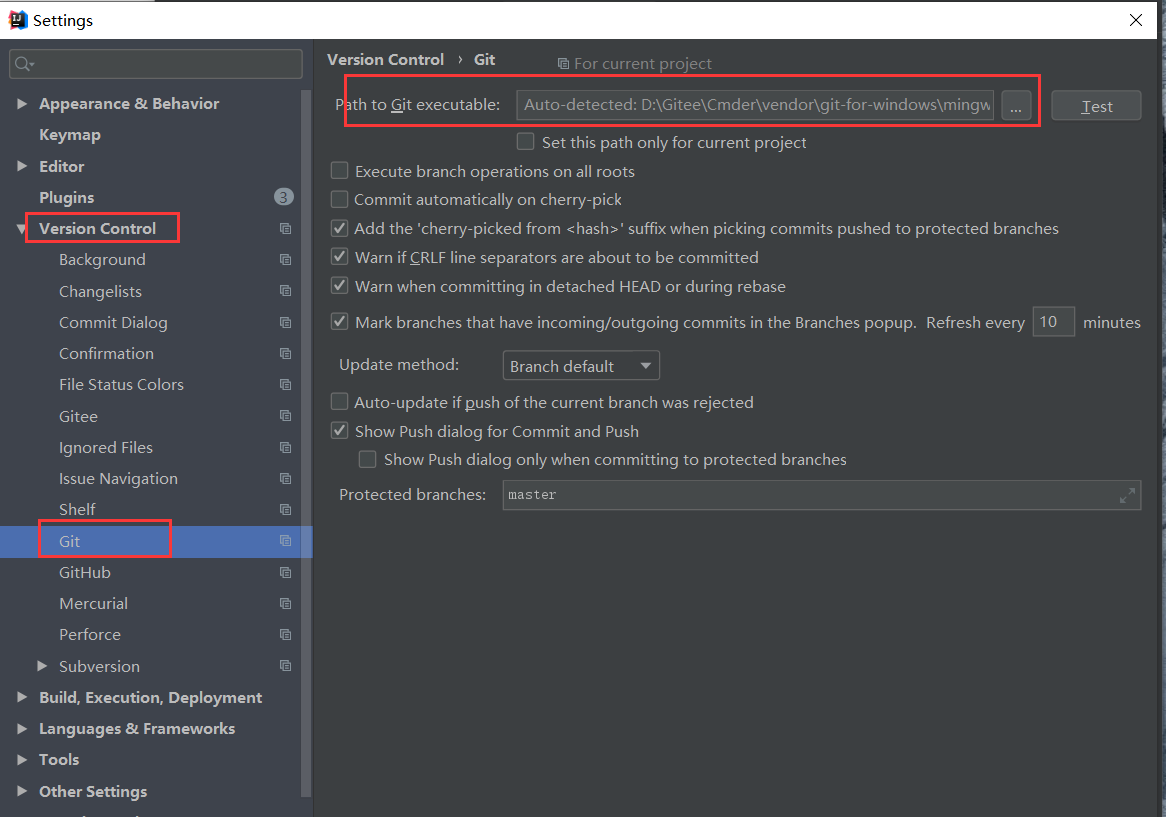Close the Settings dialog window
Screen dimensions: 1166x817
coord(1136,20)
